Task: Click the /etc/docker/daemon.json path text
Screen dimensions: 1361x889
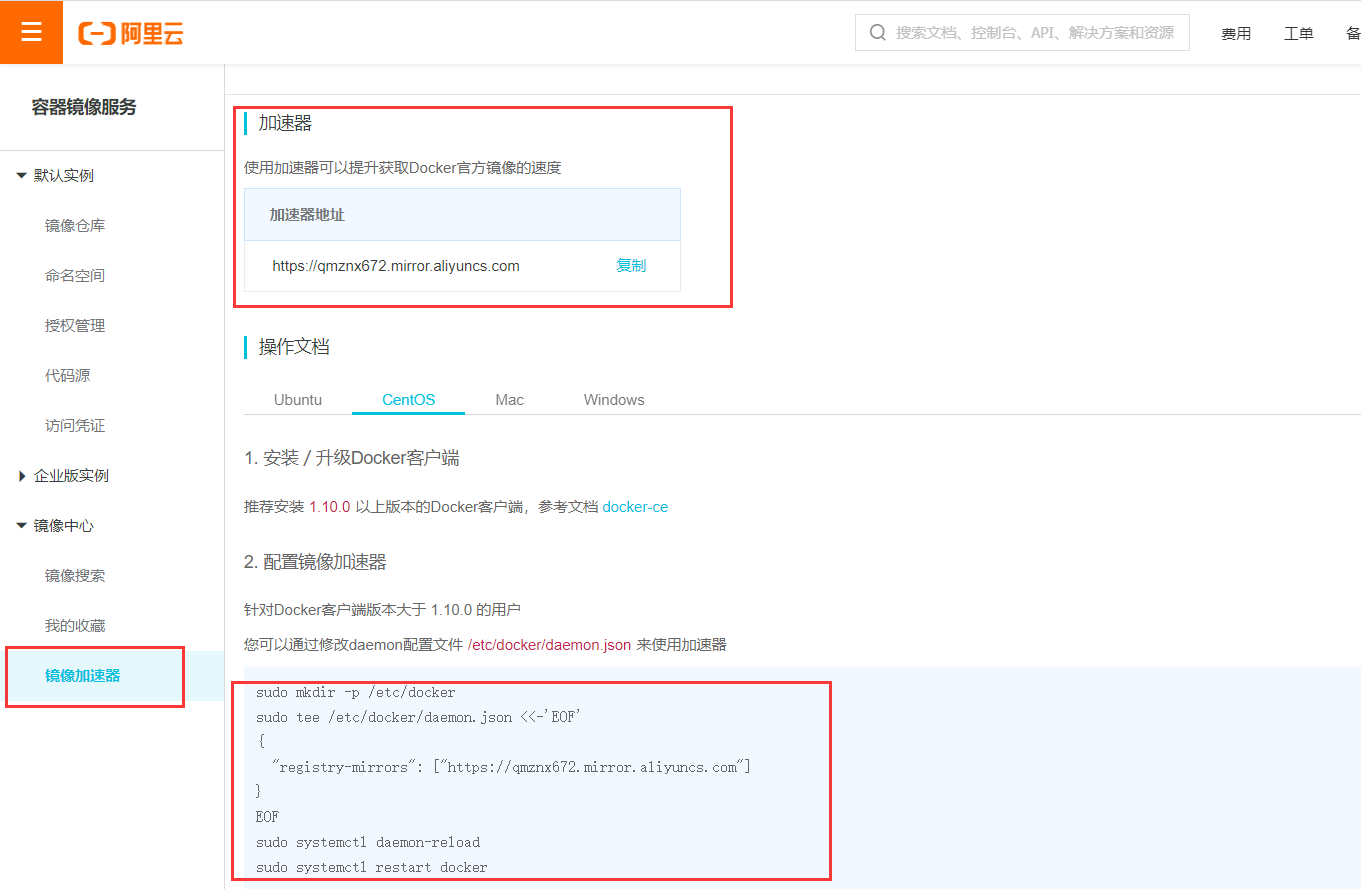Action: [549, 645]
